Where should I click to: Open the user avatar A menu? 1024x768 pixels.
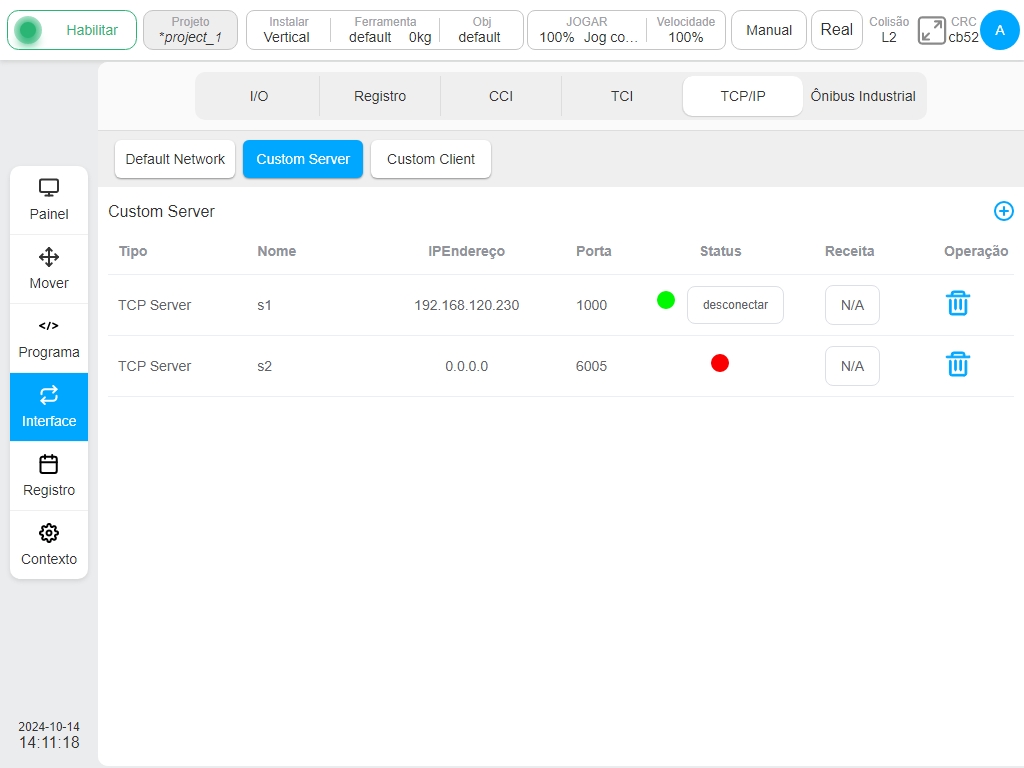click(x=1000, y=30)
